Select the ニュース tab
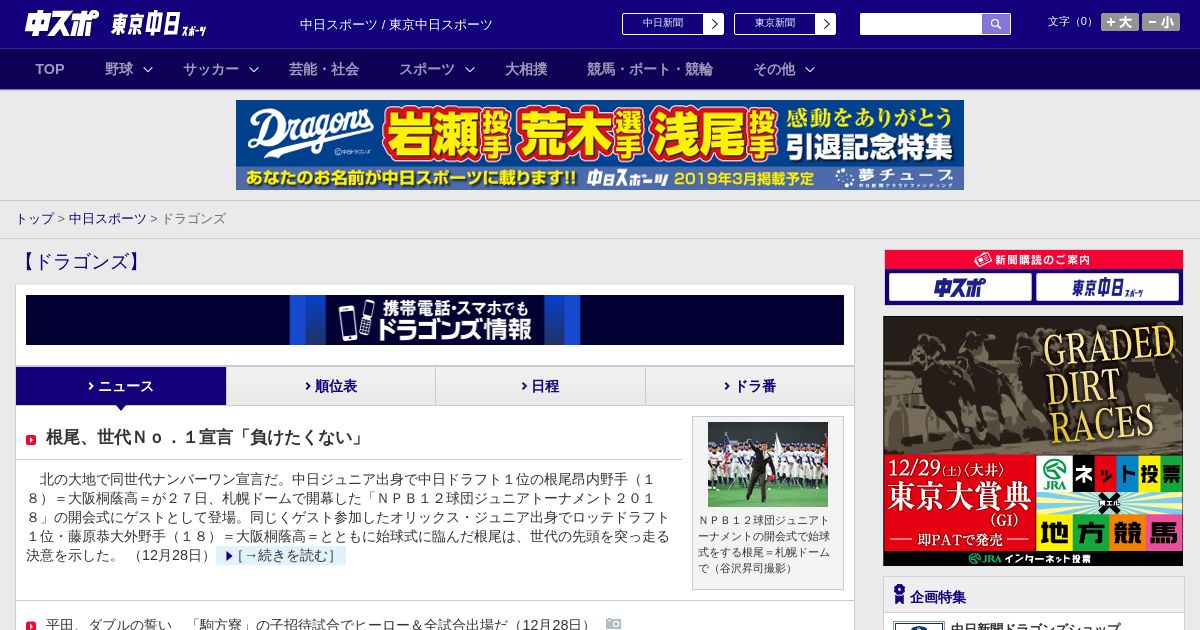The height and width of the screenshot is (630, 1200). coord(121,386)
